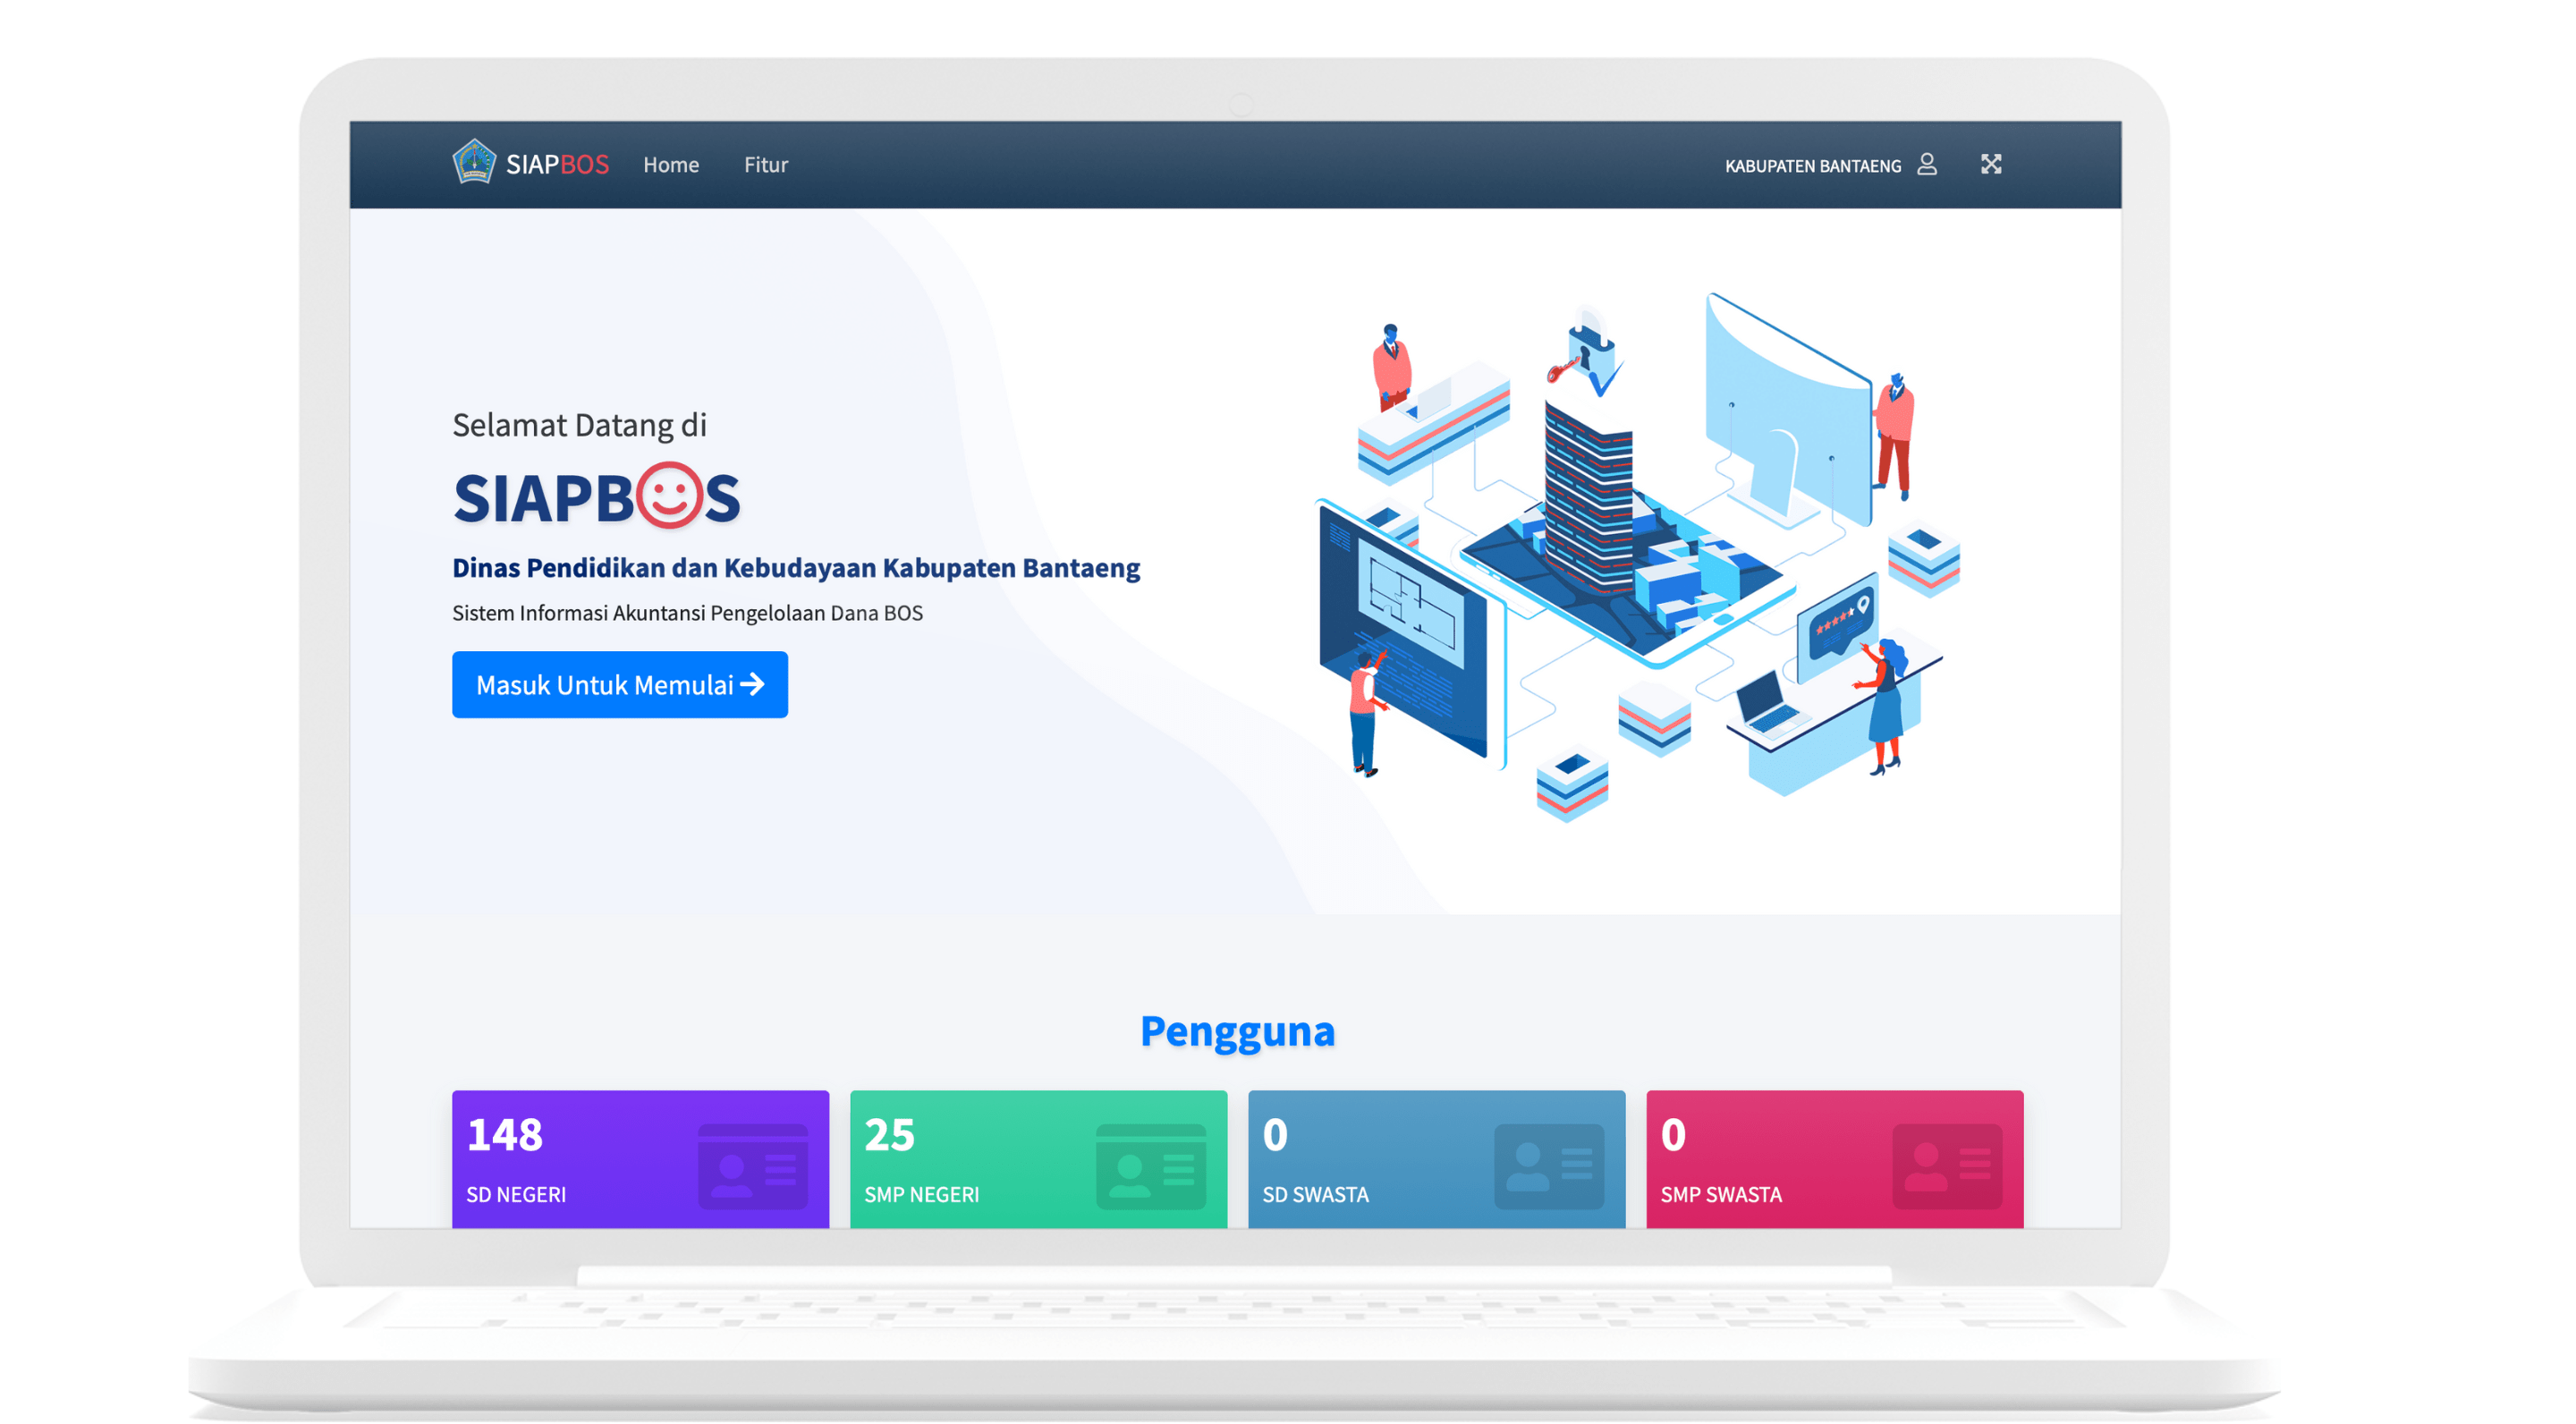2576x1424 pixels.
Task: Select the 25 SMP NEGERI card
Action: [1038, 1160]
